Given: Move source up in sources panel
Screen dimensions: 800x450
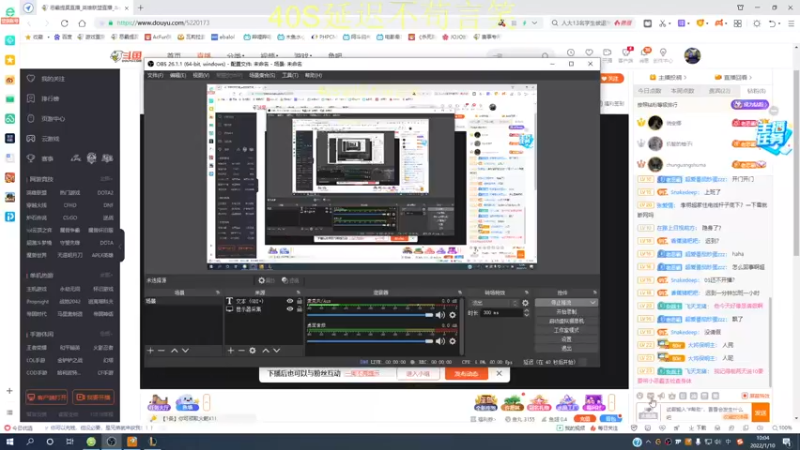Looking at the screenshot, I should [x=265, y=351].
